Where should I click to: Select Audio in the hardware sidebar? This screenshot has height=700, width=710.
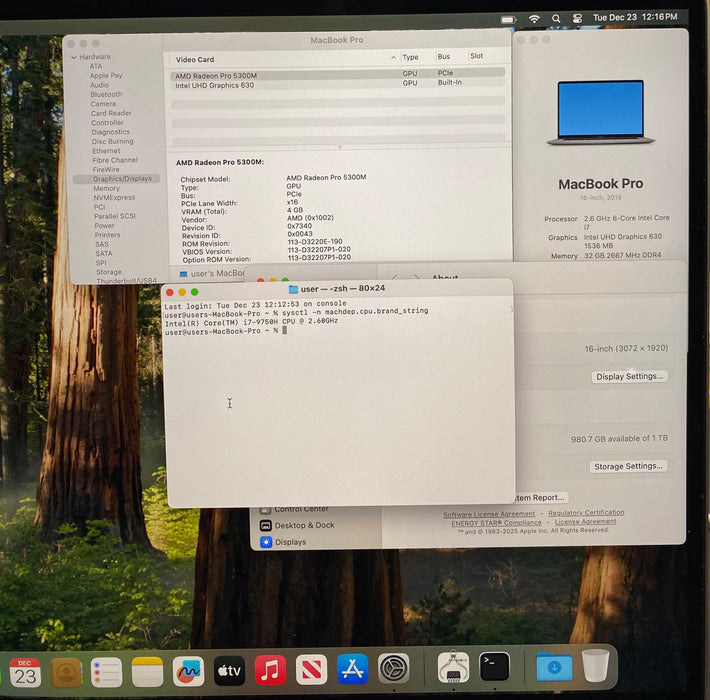tap(99, 85)
